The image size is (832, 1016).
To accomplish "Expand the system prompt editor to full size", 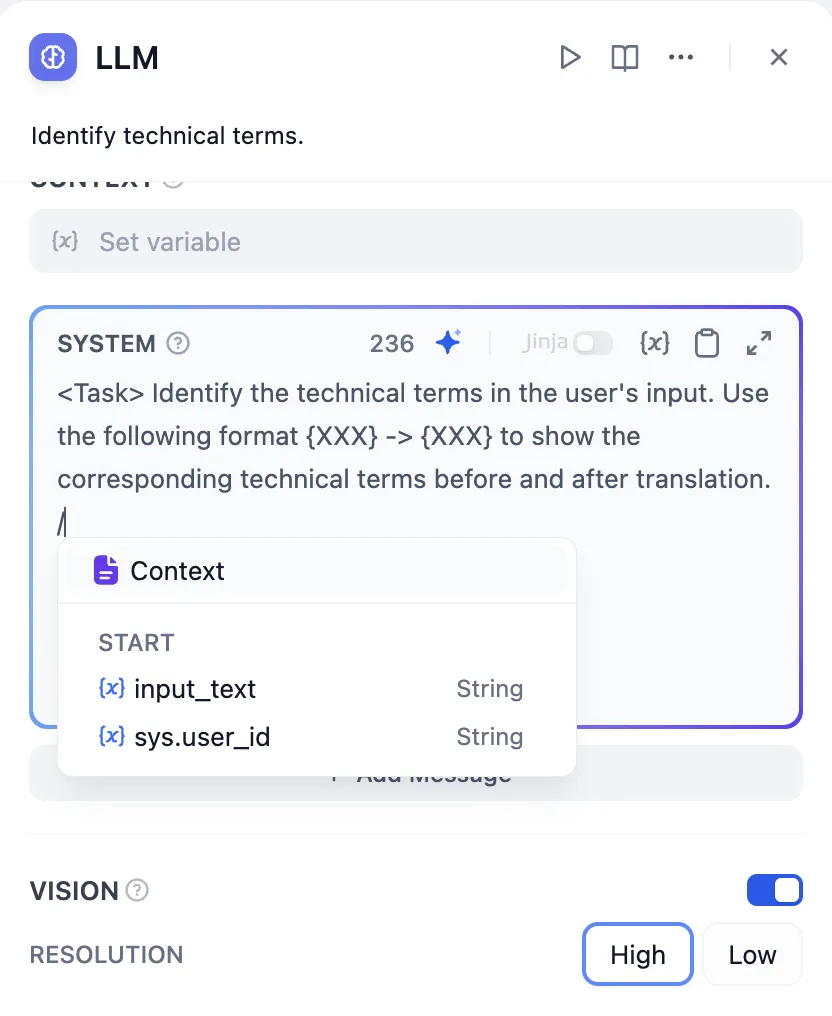I will point(759,343).
